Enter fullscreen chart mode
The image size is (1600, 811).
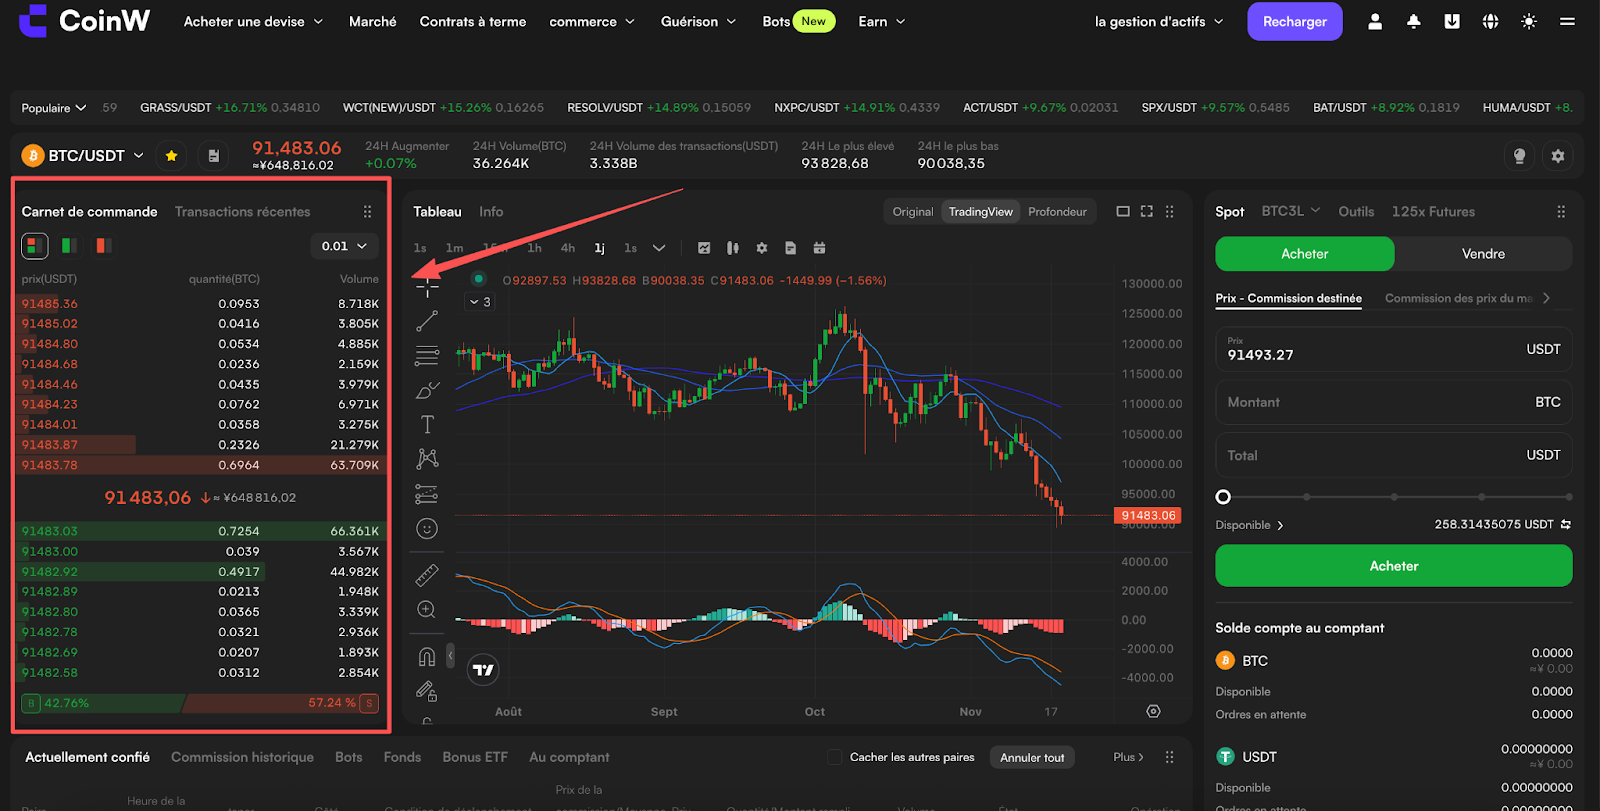pos(1147,212)
